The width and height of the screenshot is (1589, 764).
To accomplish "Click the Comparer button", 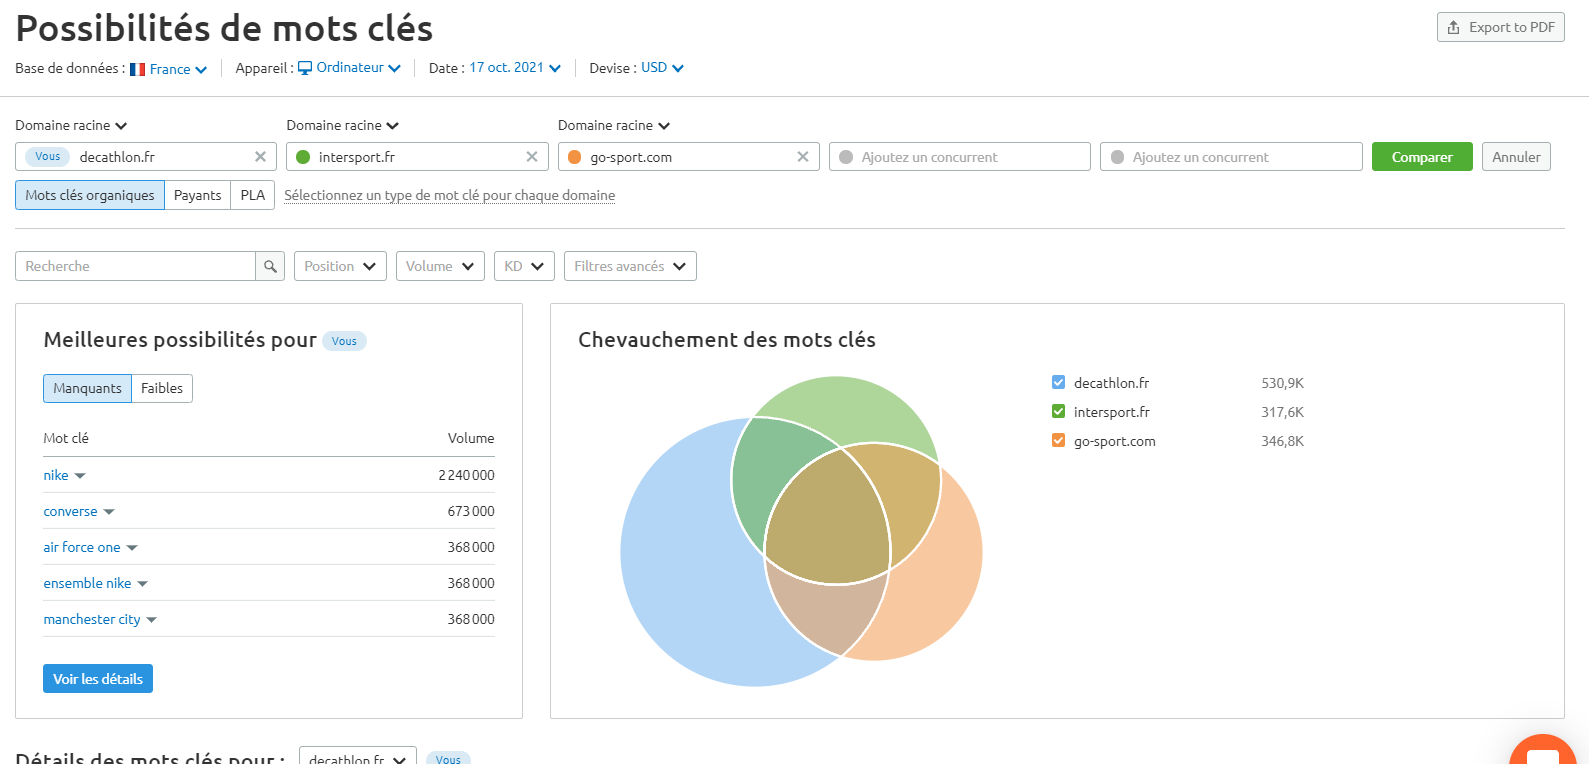I will coord(1422,157).
